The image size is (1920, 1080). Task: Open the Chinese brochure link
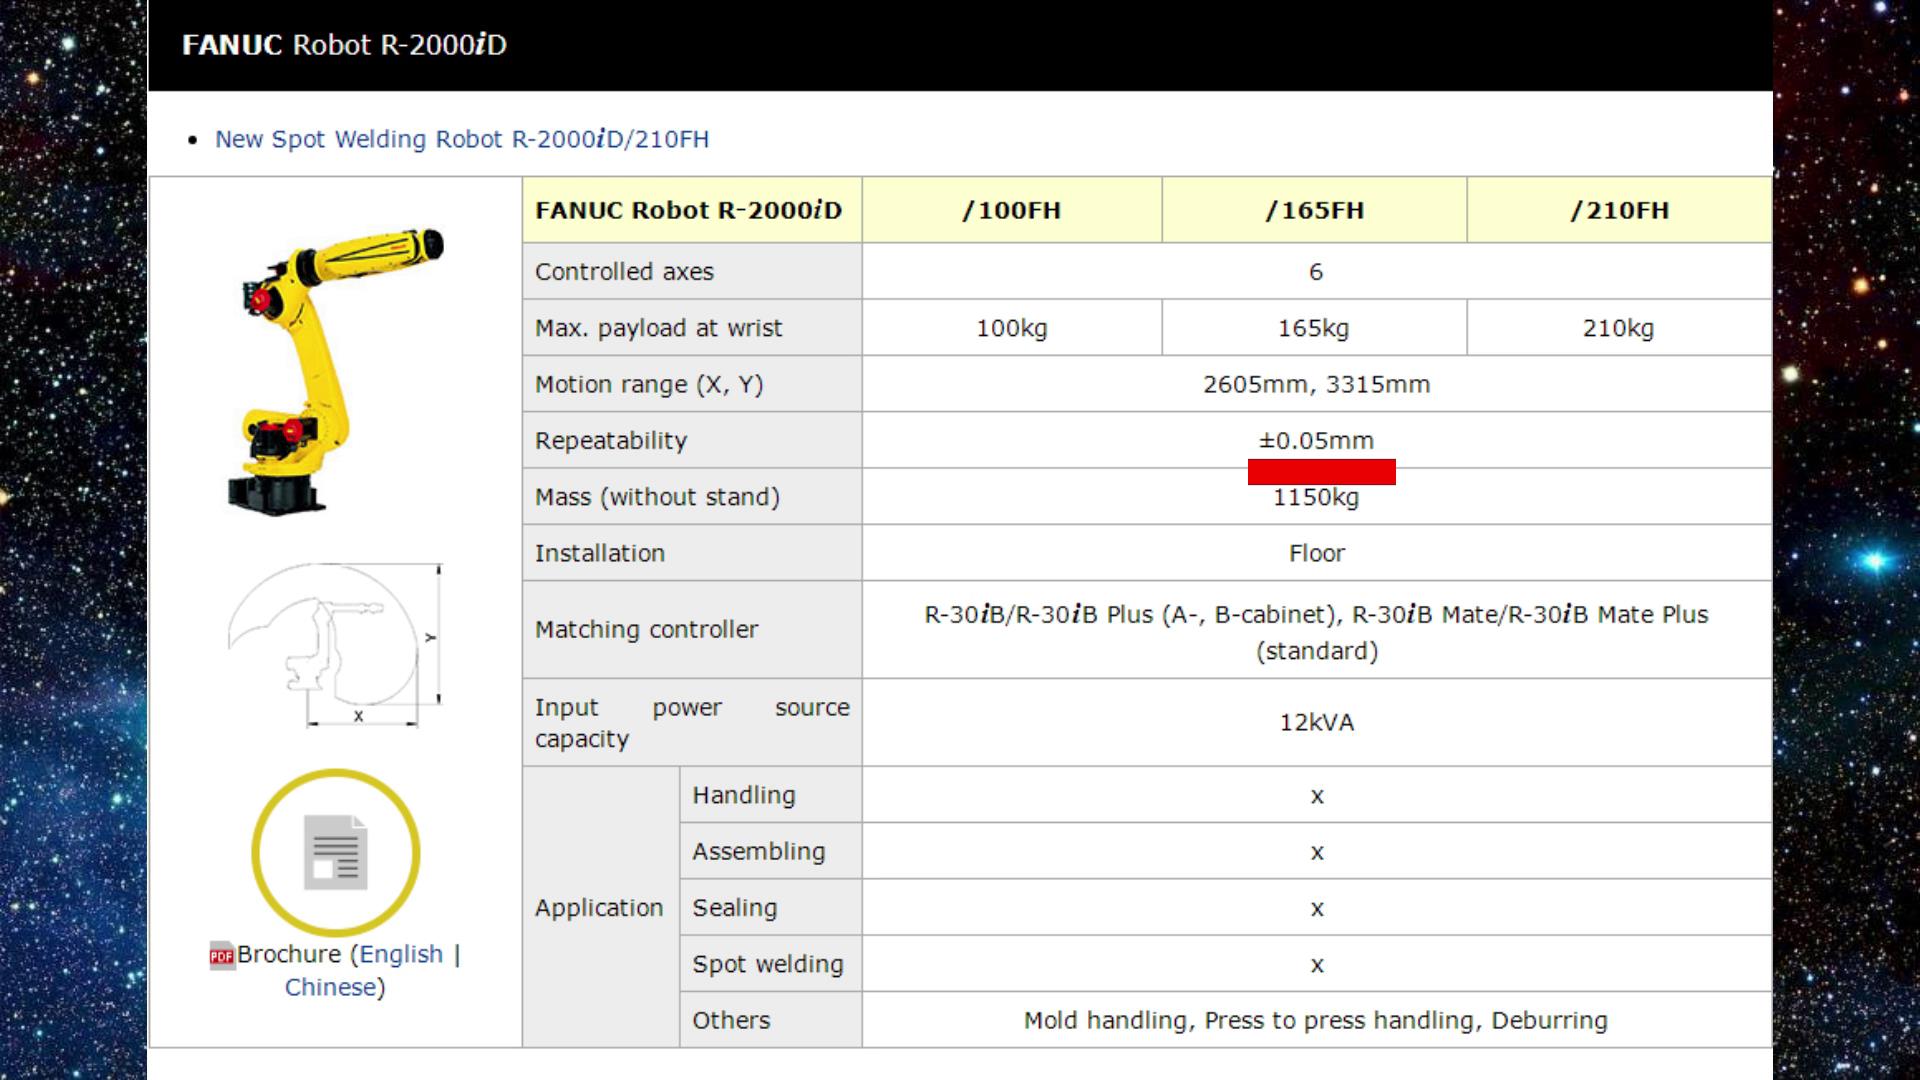click(329, 987)
